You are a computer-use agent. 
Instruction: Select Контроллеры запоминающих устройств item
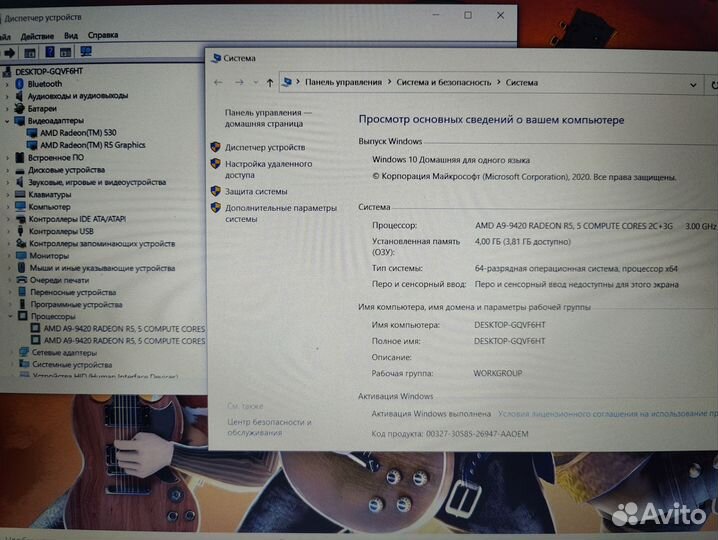pos(102,244)
